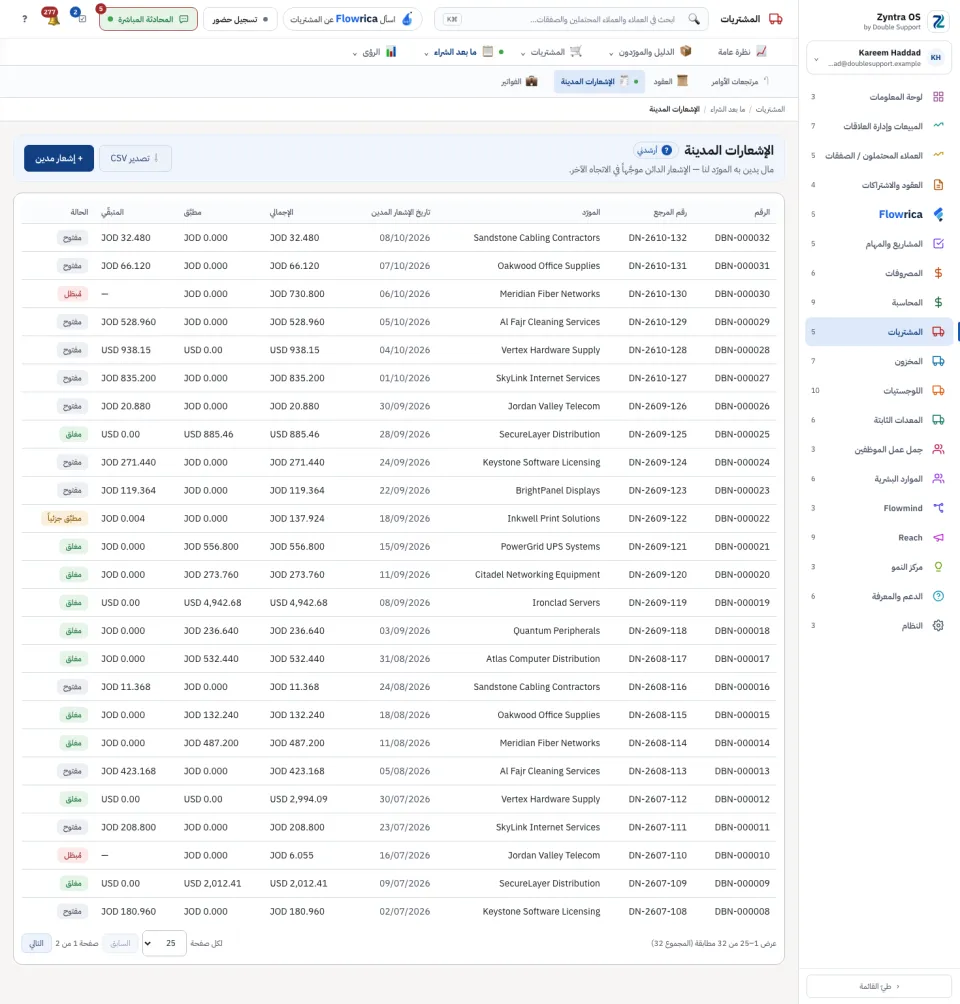Image resolution: width=960 pixels, height=1004 pixels.
Task: Open Flowmind in the sidebar
Action: tap(878, 508)
